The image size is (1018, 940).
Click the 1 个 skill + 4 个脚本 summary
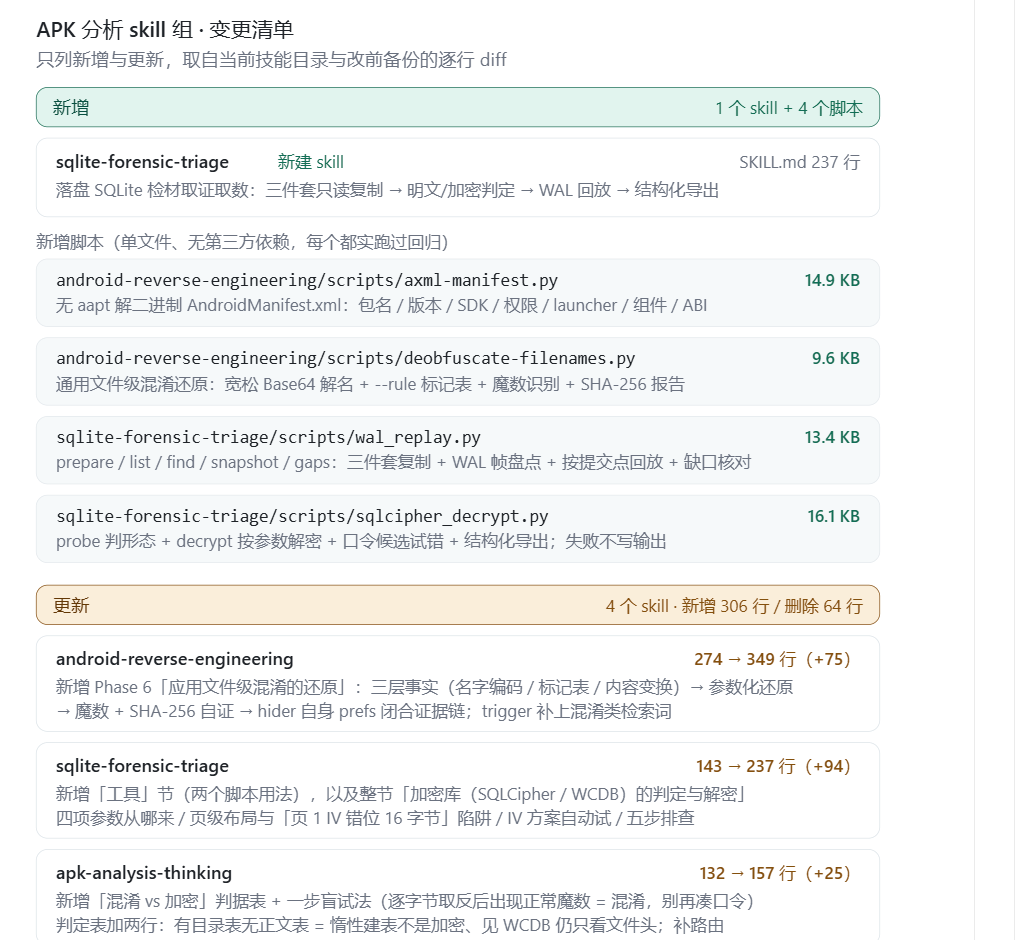tap(789, 108)
